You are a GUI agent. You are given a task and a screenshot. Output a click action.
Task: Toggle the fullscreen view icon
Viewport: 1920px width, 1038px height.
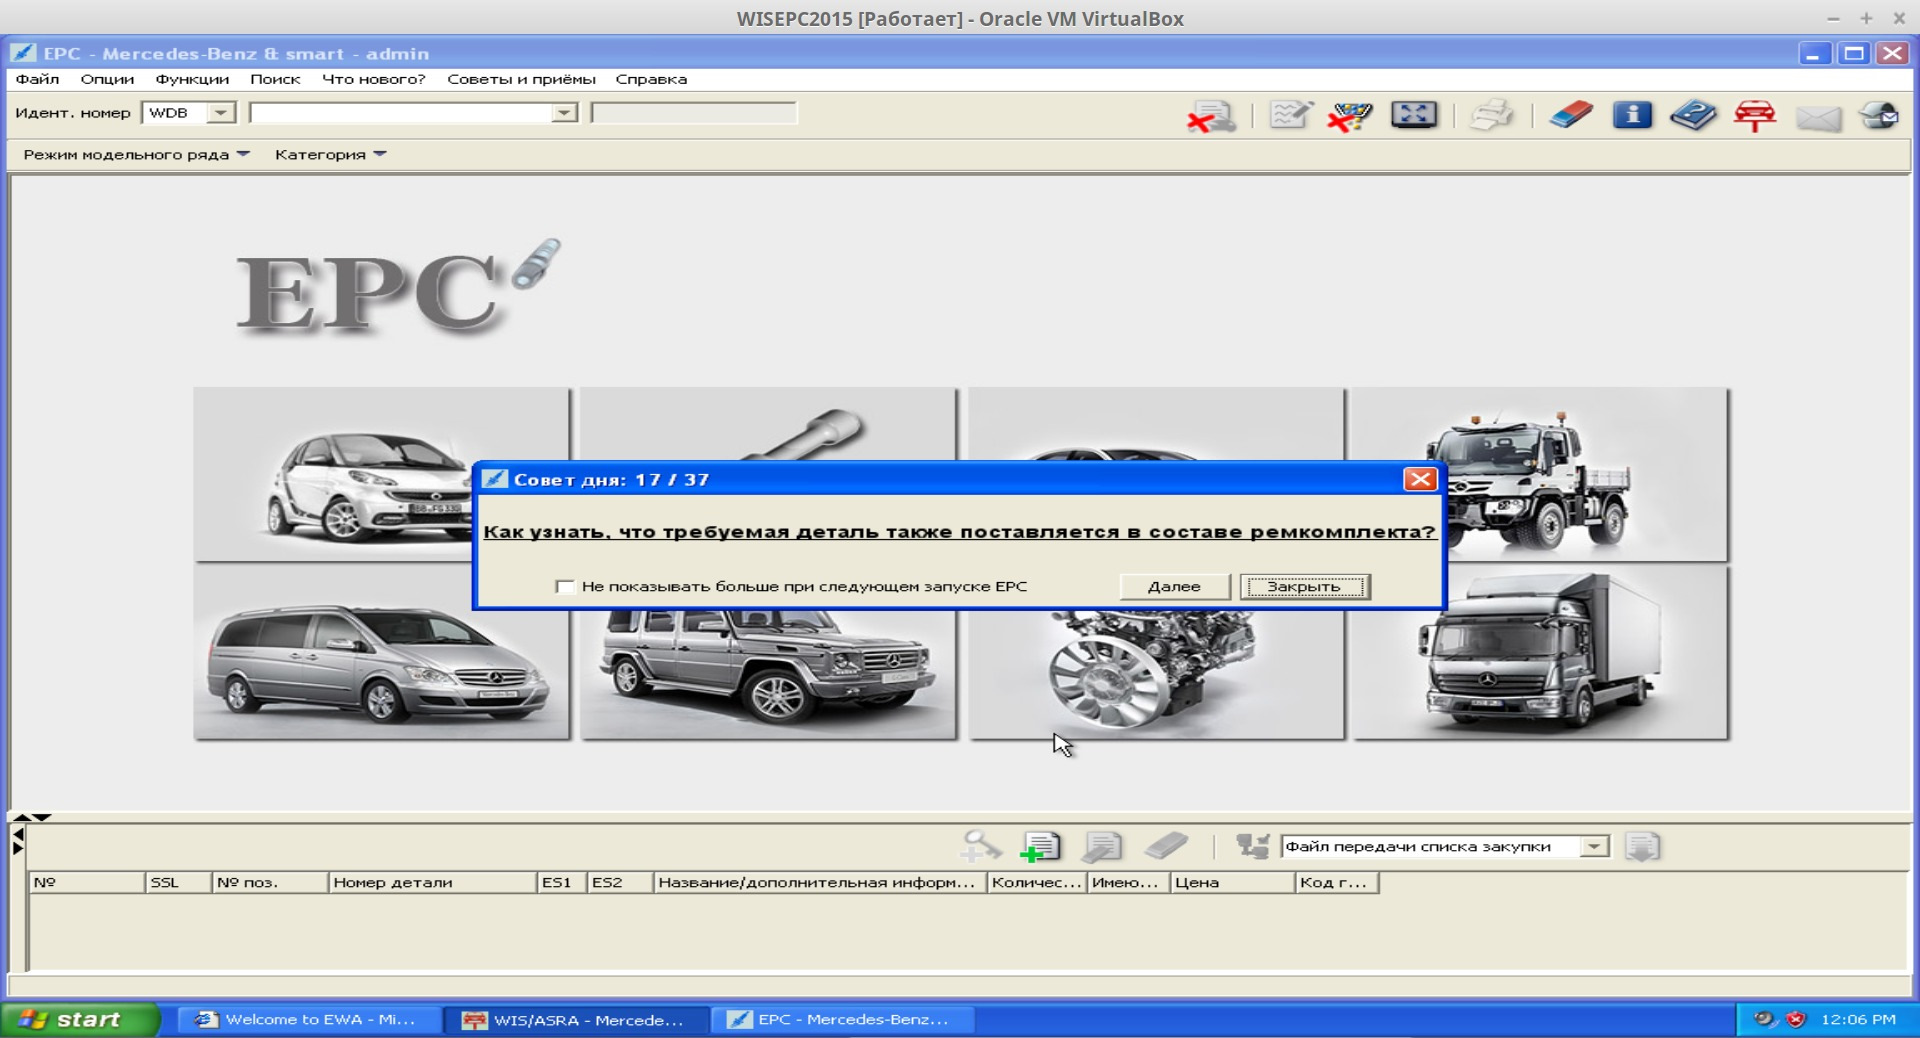point(1414,115)
